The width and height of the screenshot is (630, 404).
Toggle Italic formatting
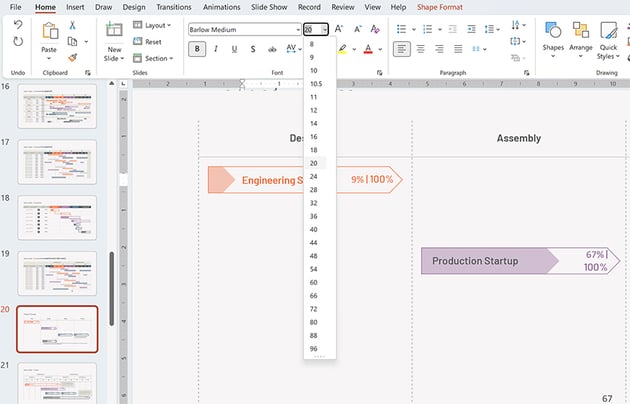[215, 48]
